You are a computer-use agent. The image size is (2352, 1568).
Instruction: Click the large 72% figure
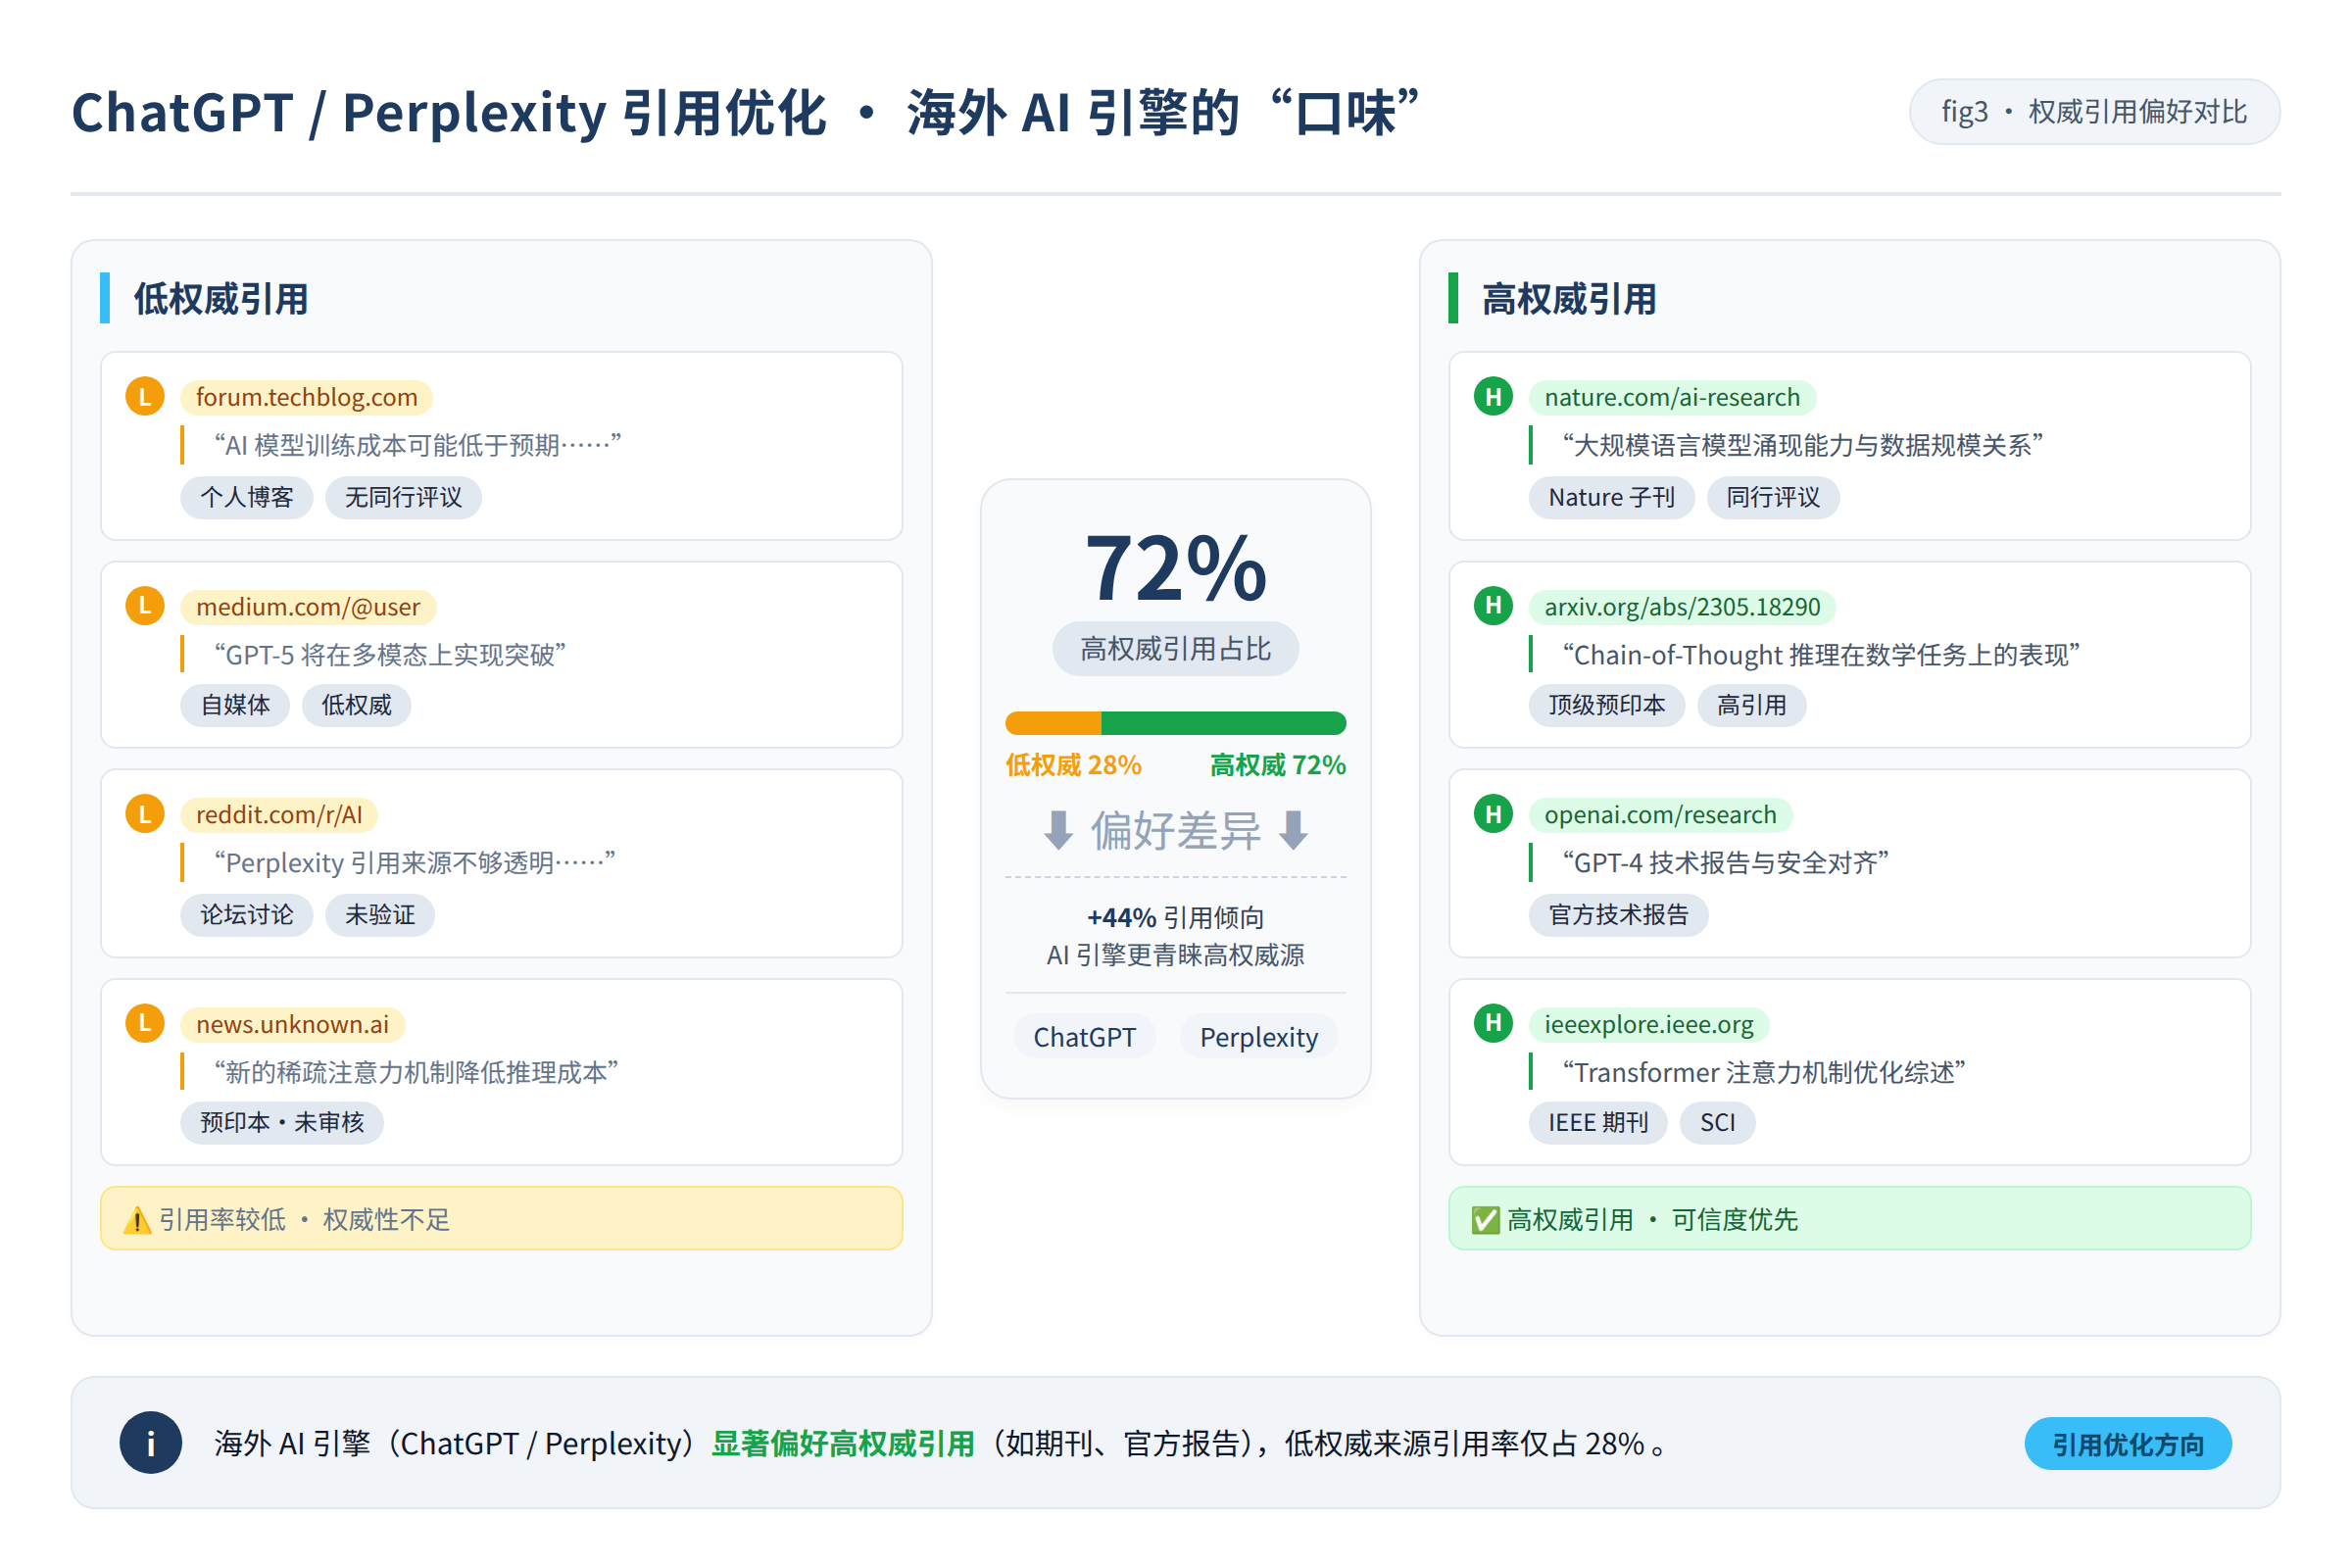tap(1175, 568)
